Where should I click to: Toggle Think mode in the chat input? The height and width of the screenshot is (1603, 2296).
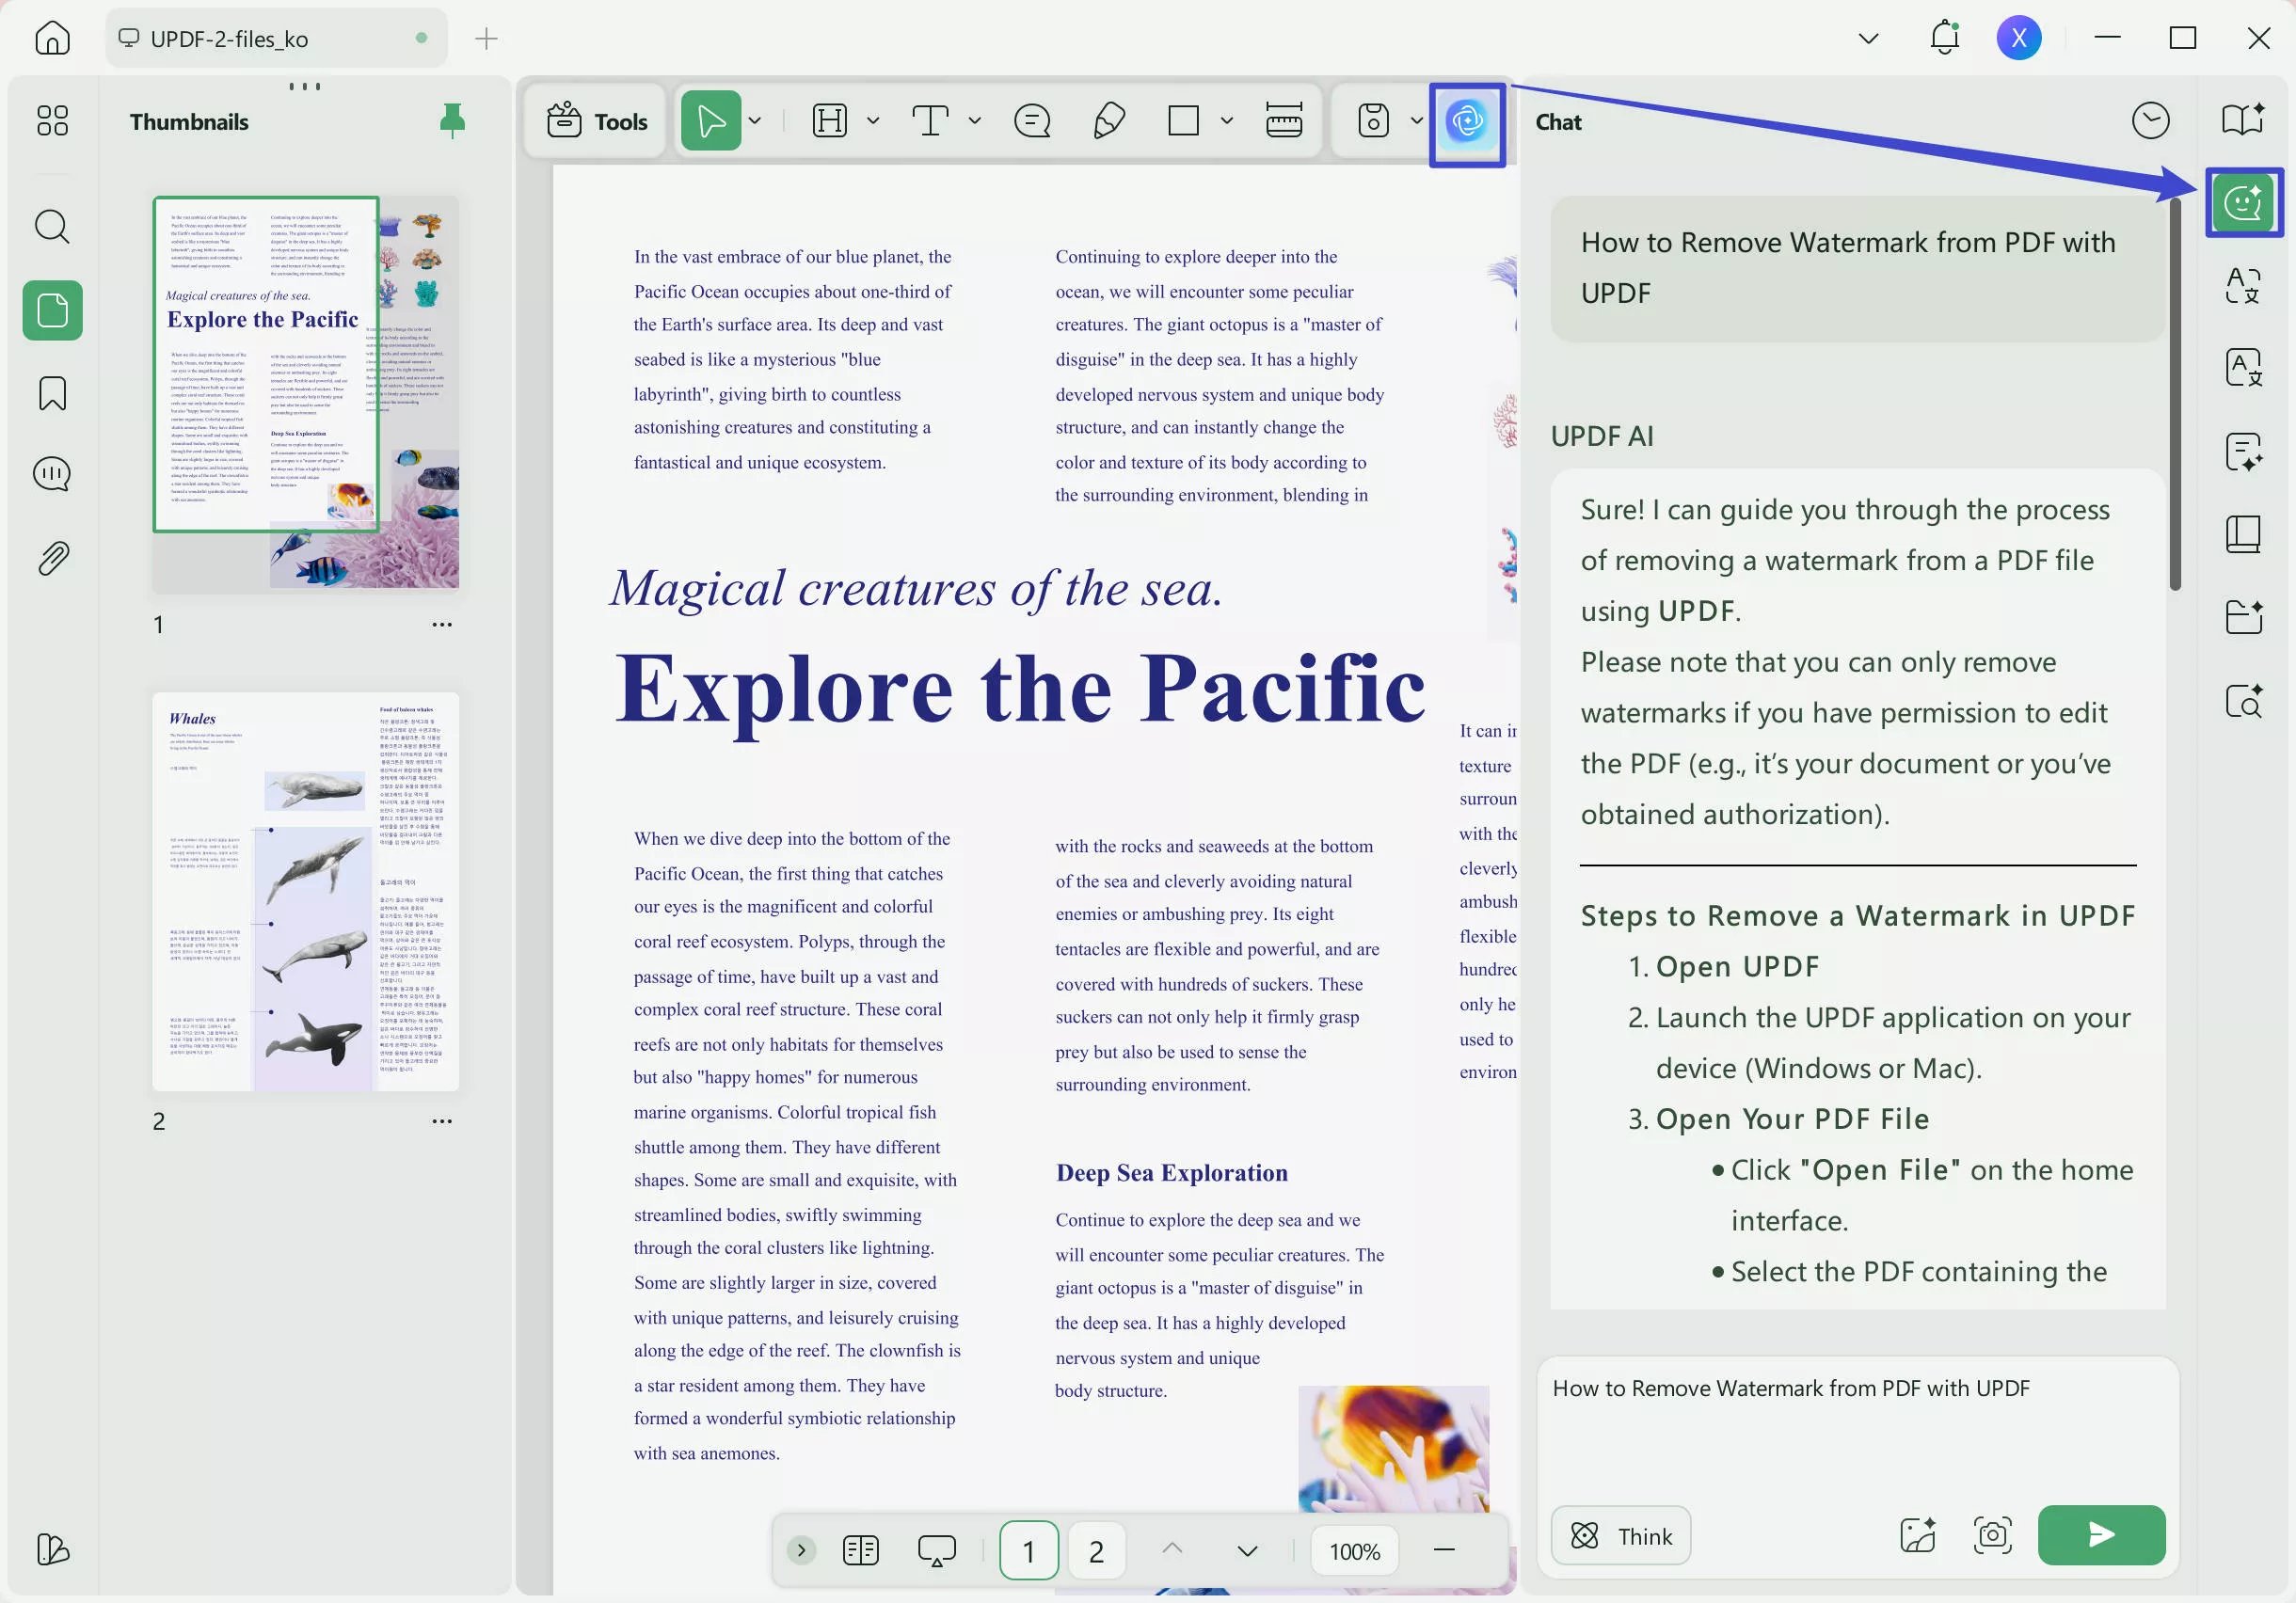click(1620, 1535)
